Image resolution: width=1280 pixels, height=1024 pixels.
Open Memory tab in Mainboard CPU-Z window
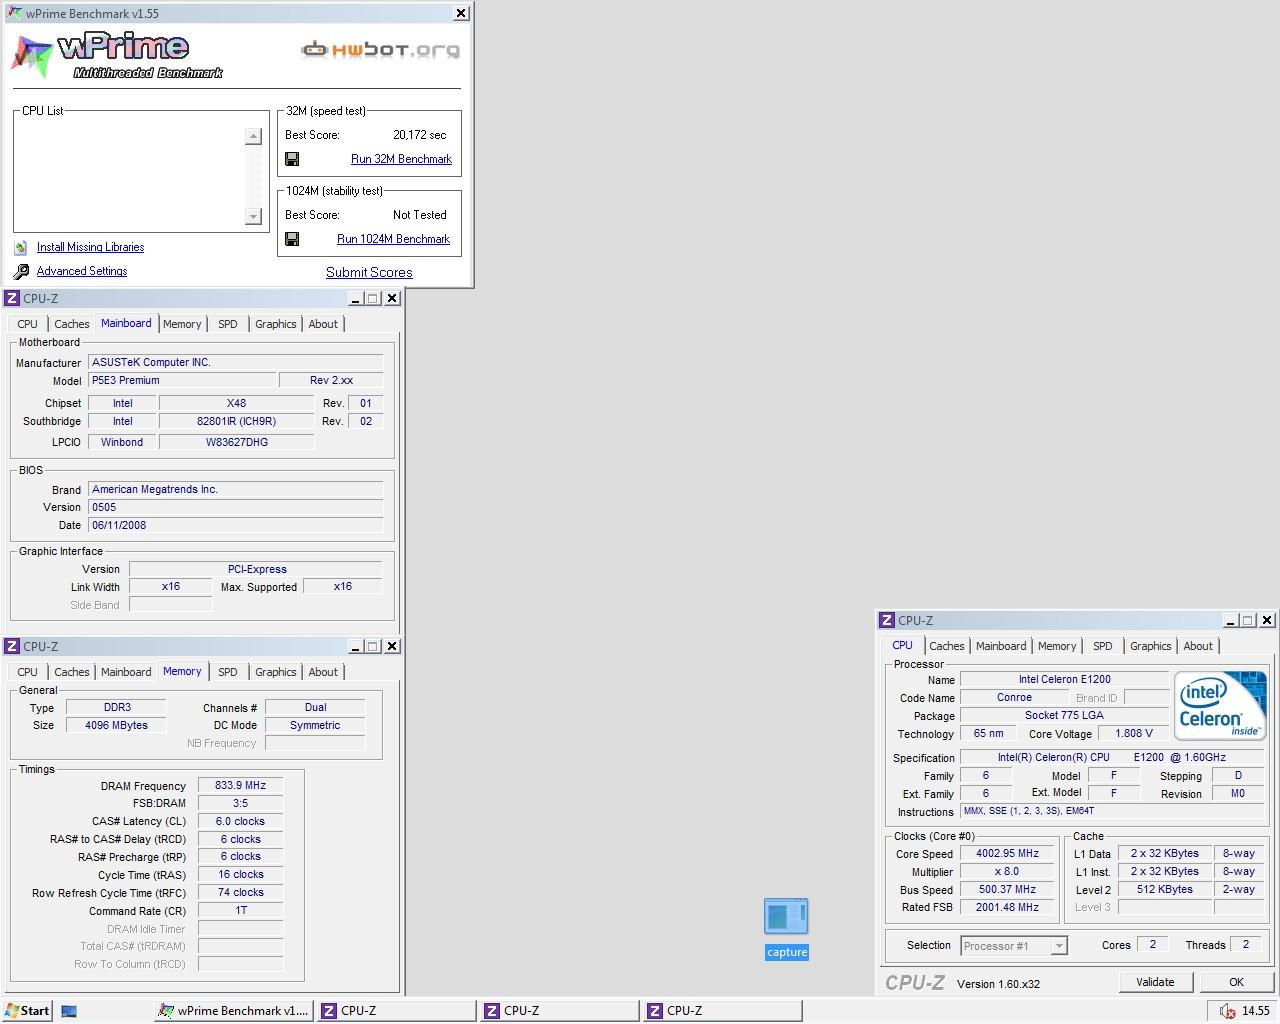(x=182, y=324)
